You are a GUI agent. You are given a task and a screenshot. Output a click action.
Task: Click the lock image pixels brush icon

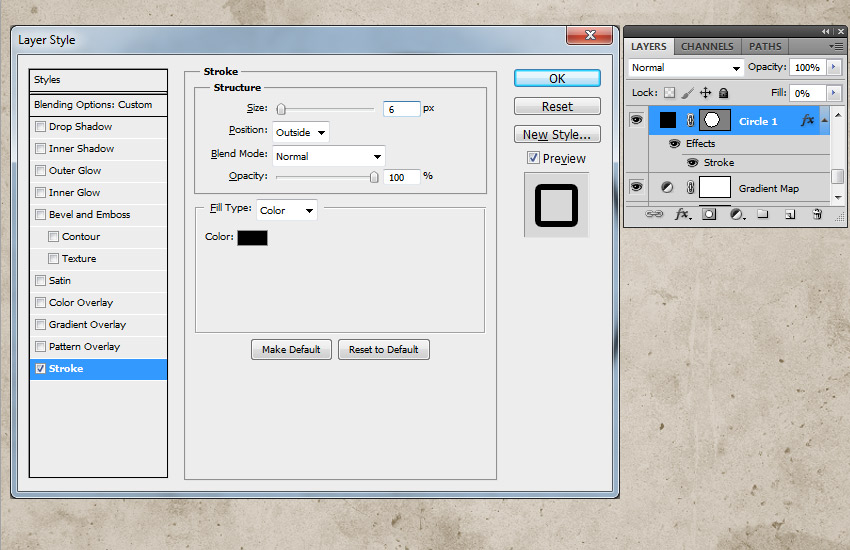coord(687,93)
